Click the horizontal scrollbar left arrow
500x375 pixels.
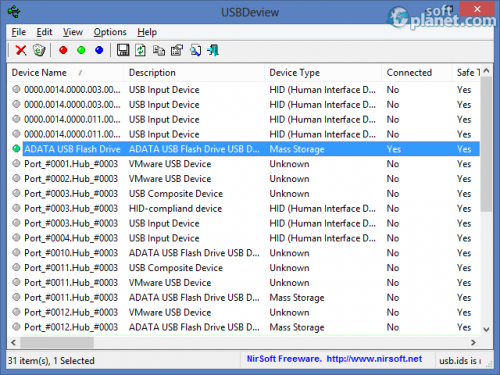tap(13, 342)
